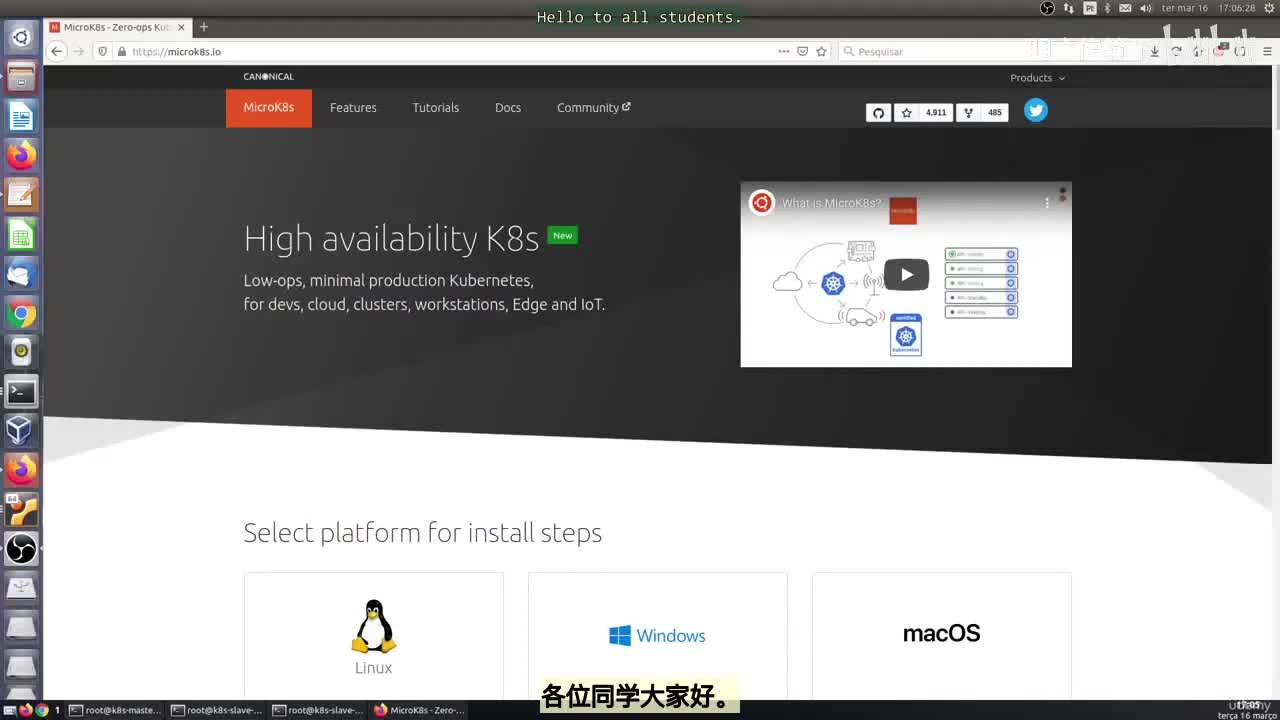Bookmark this page with the star
The height and width of the screenshot is (720, 1280).
(821, 51)
